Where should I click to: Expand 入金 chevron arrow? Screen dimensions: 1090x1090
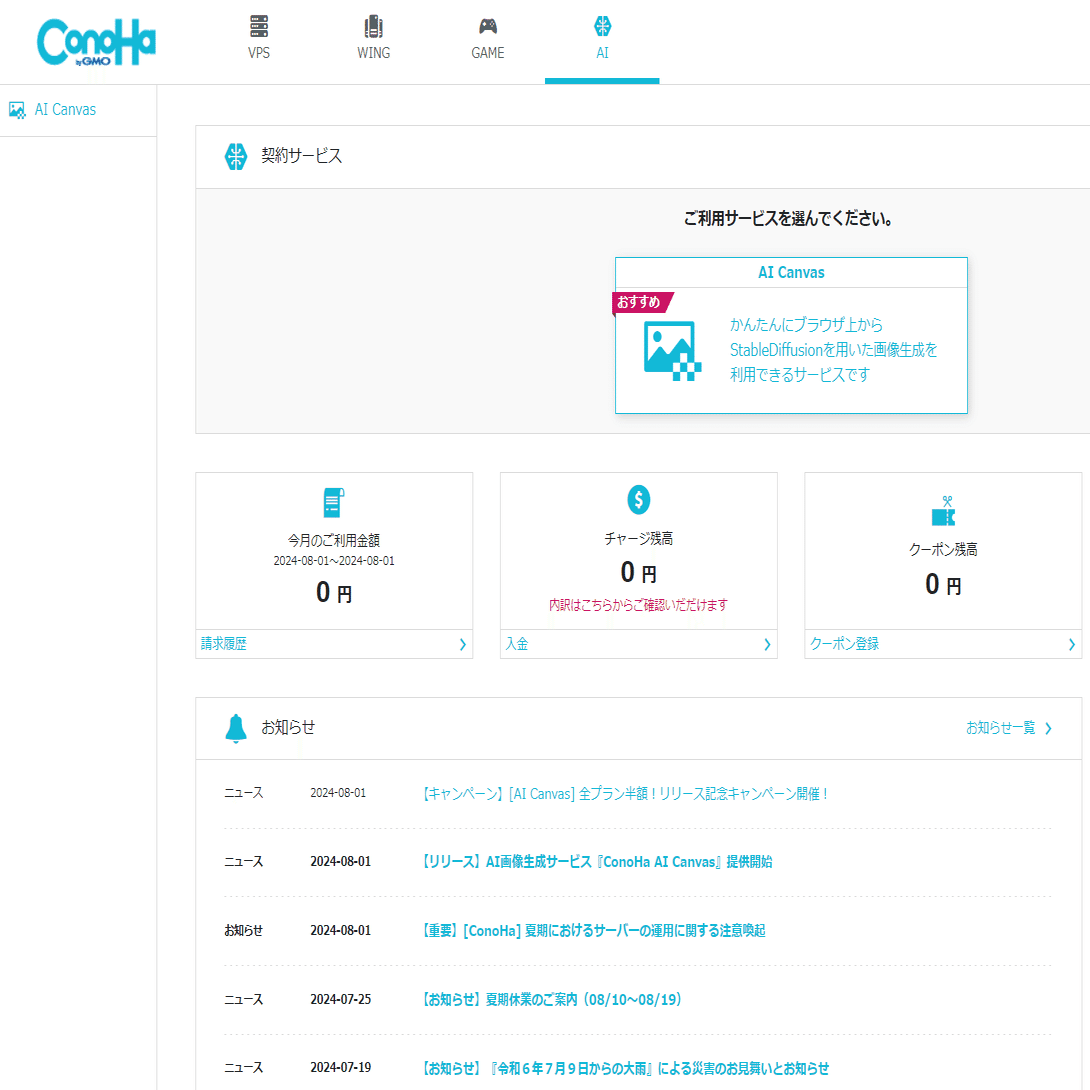click(x=767, y=644)
